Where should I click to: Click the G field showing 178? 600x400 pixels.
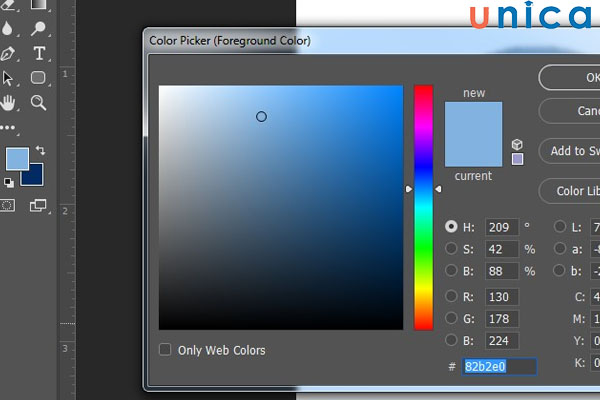[x=502, y=318]
